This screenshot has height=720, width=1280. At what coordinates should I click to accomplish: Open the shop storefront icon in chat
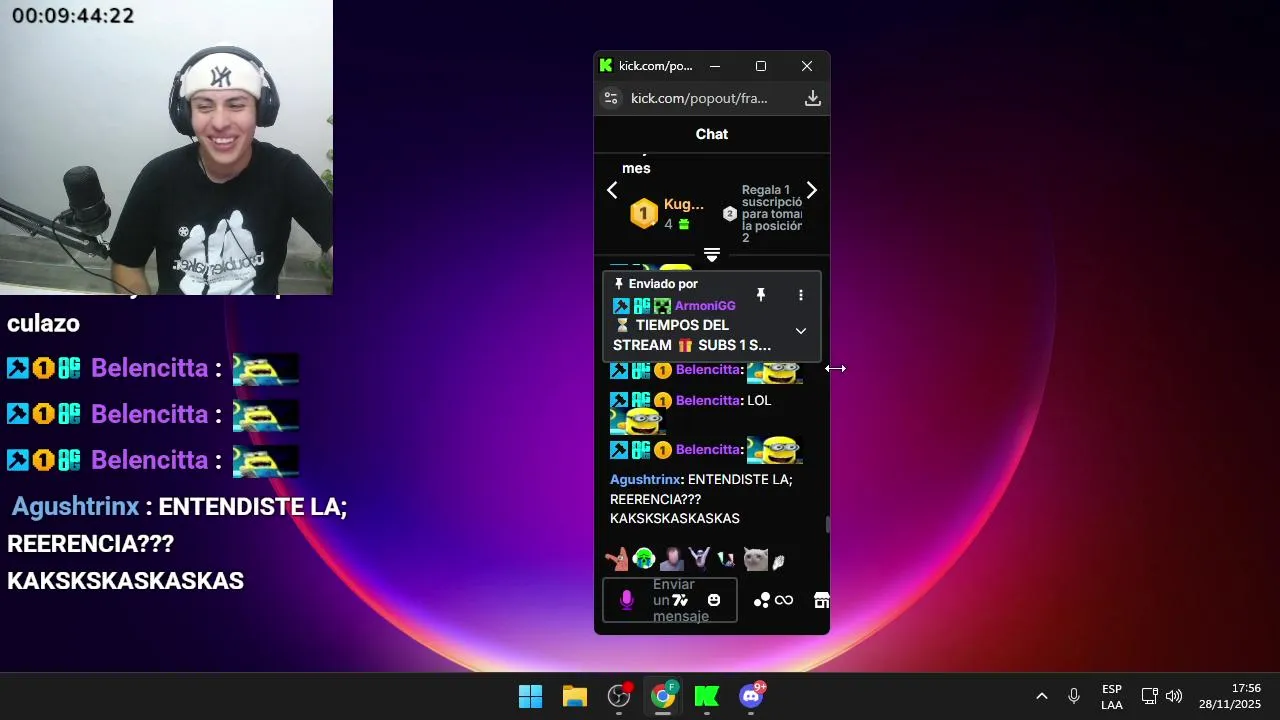pos(821,600)
